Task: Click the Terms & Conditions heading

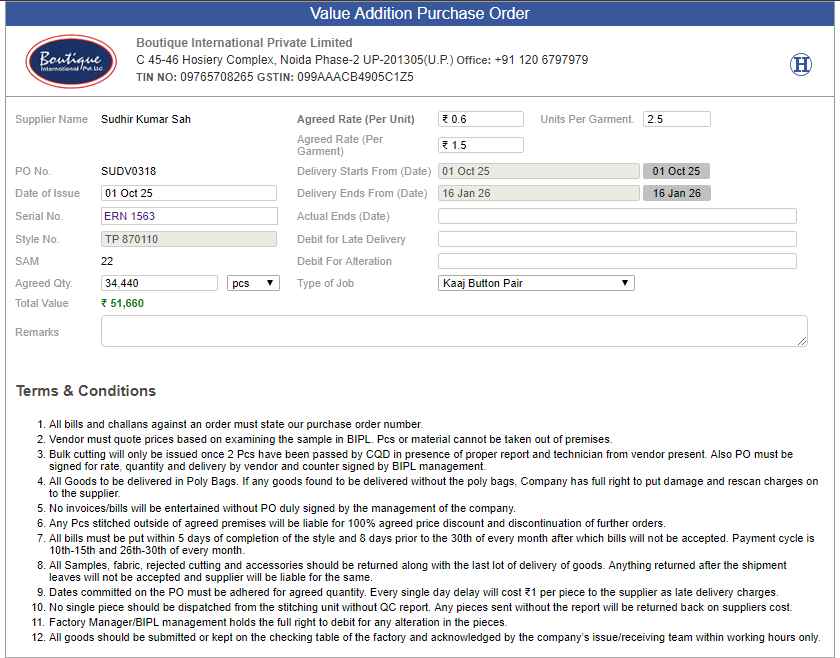Action: [x=86, y=391]
